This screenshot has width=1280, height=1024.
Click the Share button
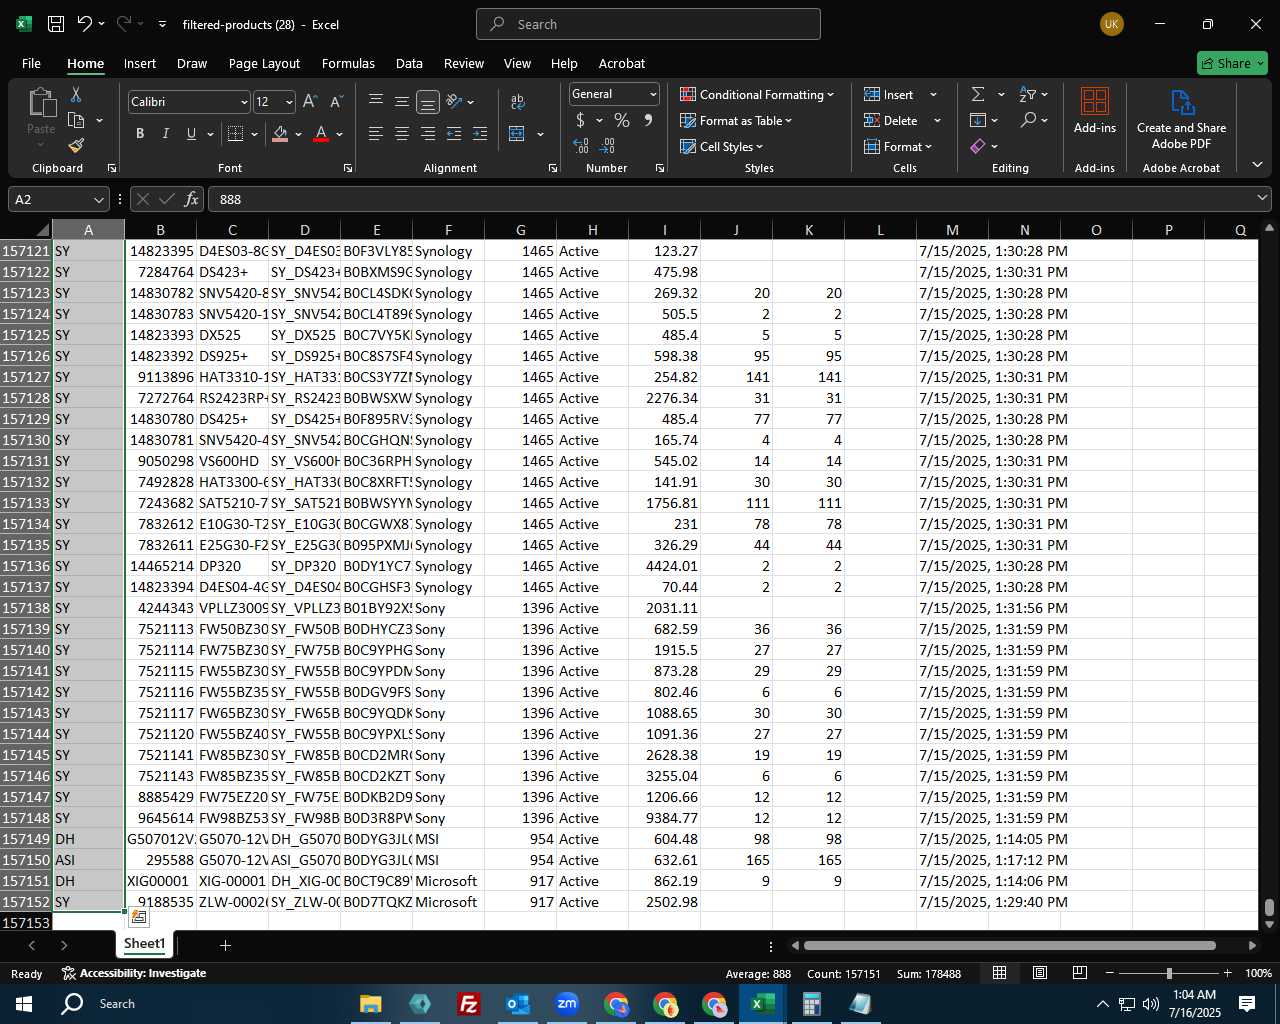pos(1232,63)
